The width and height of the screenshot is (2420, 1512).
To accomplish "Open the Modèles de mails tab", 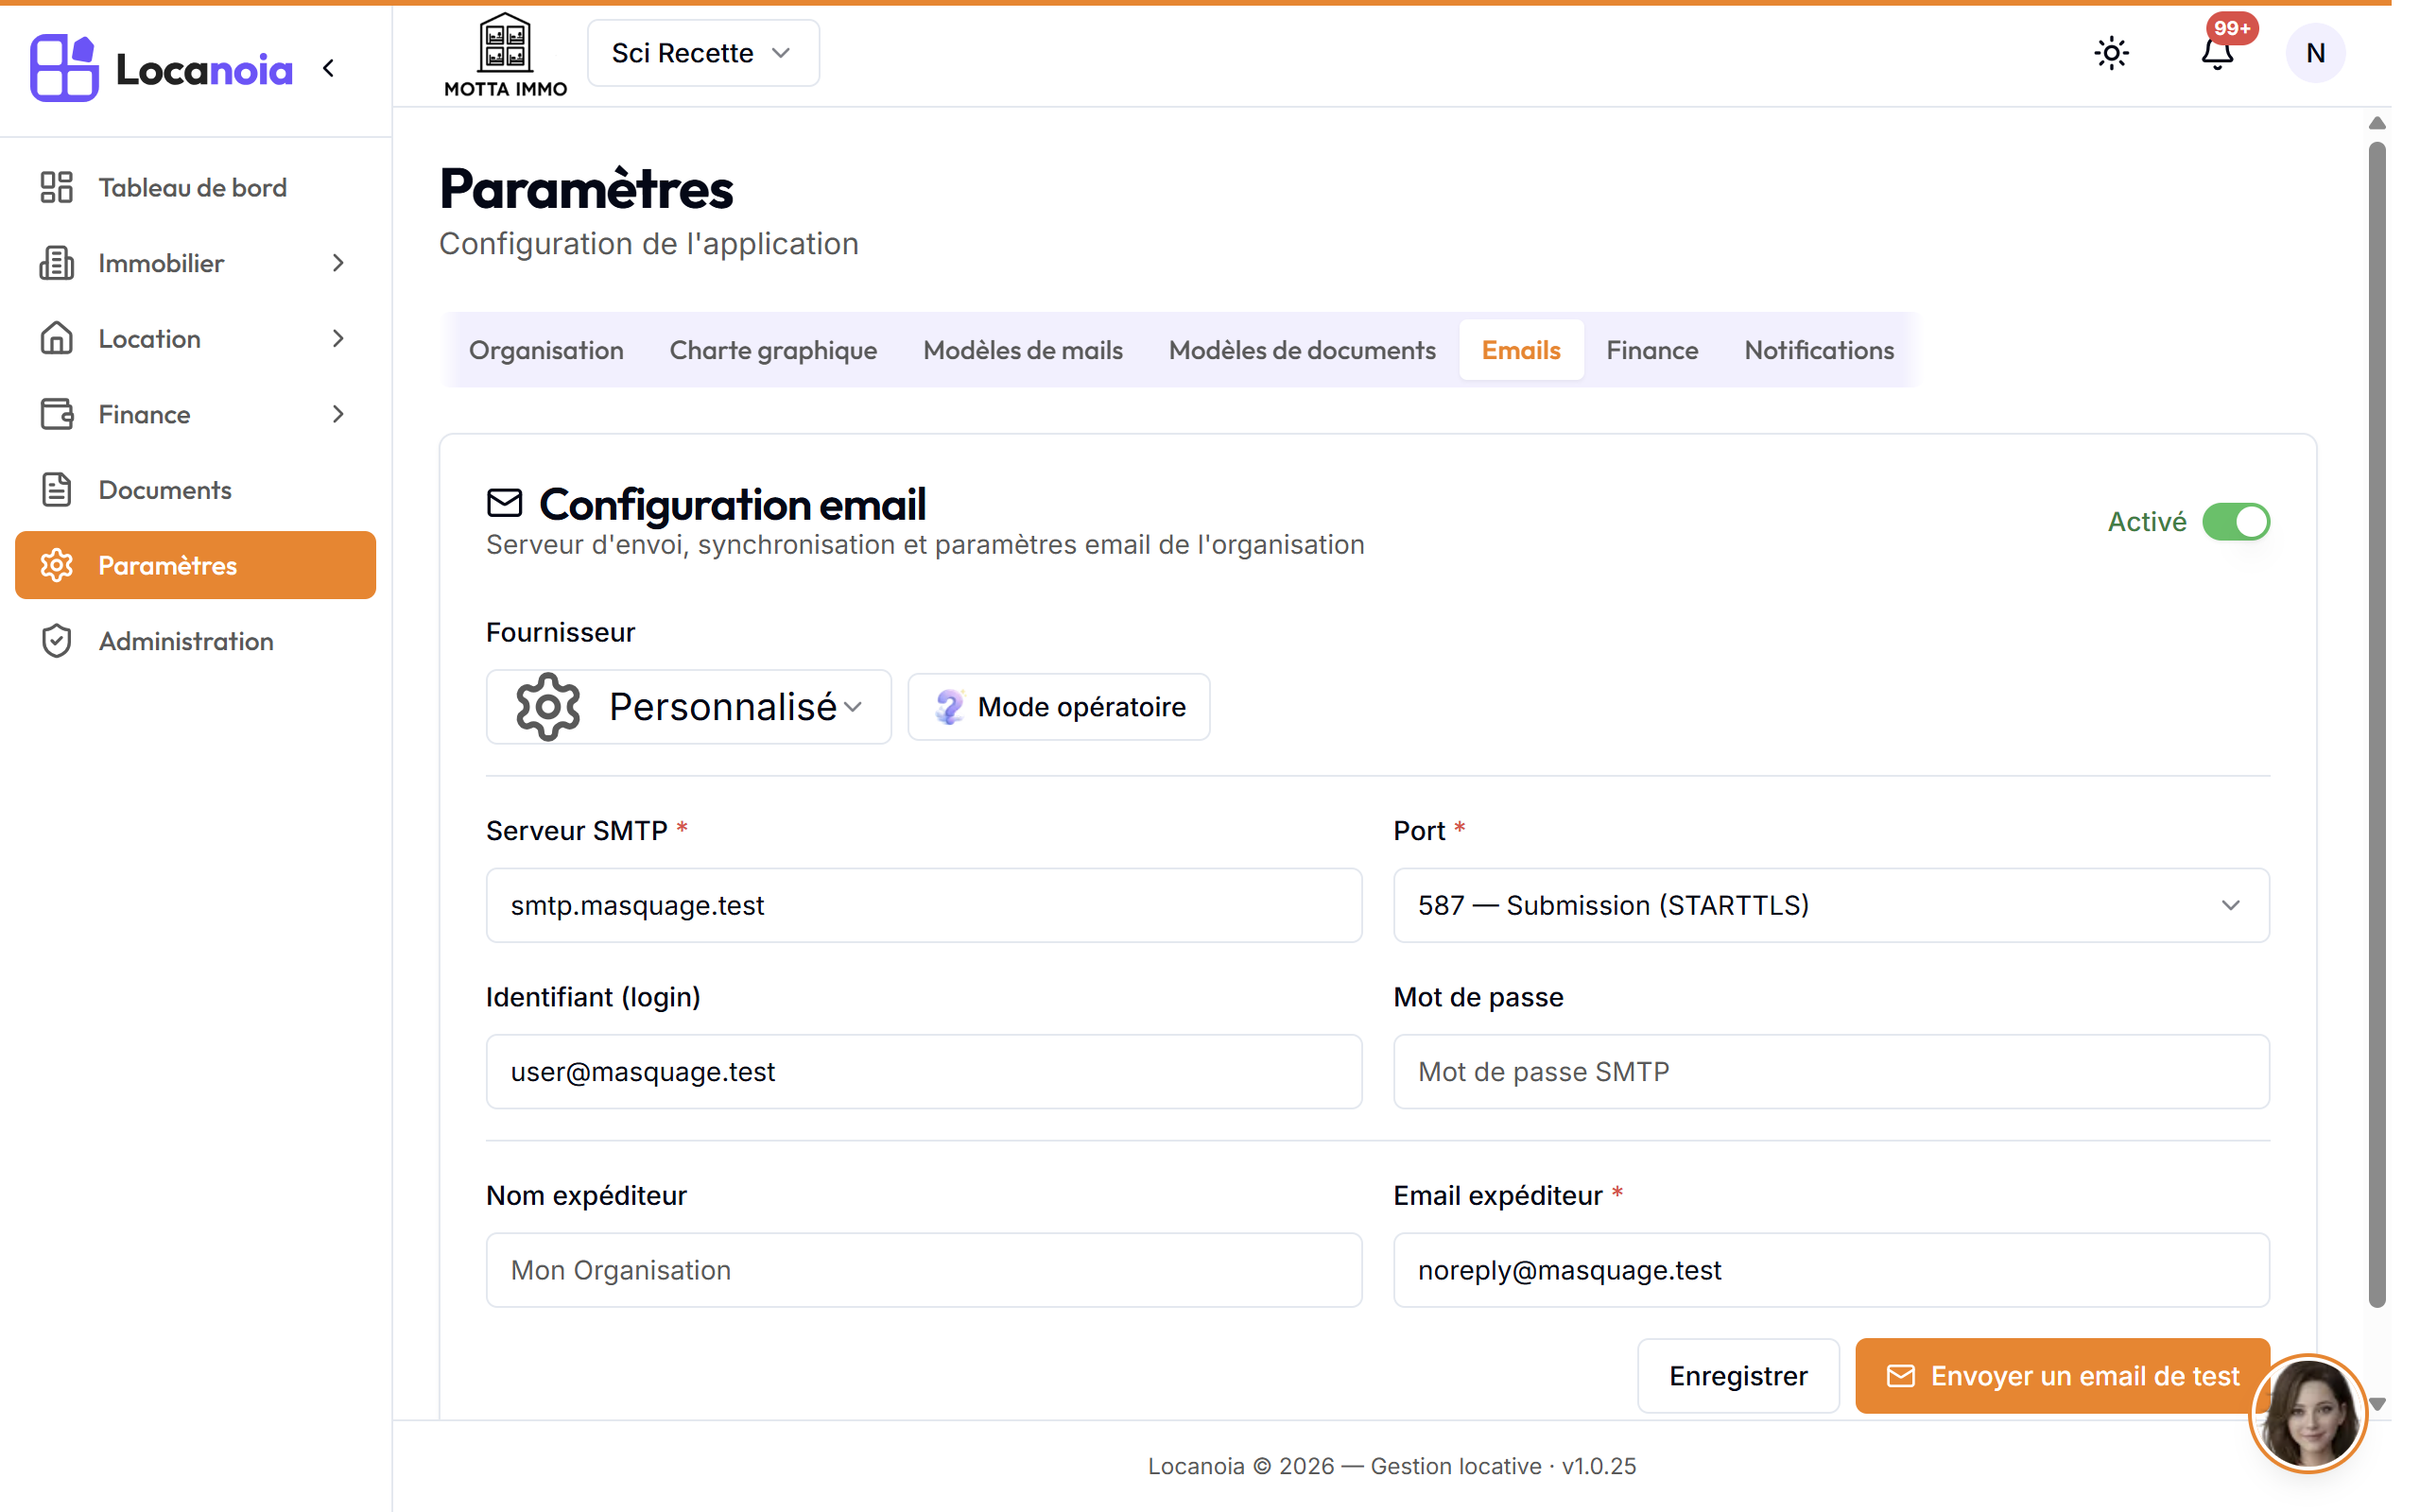I will [x=1023, y=350].
